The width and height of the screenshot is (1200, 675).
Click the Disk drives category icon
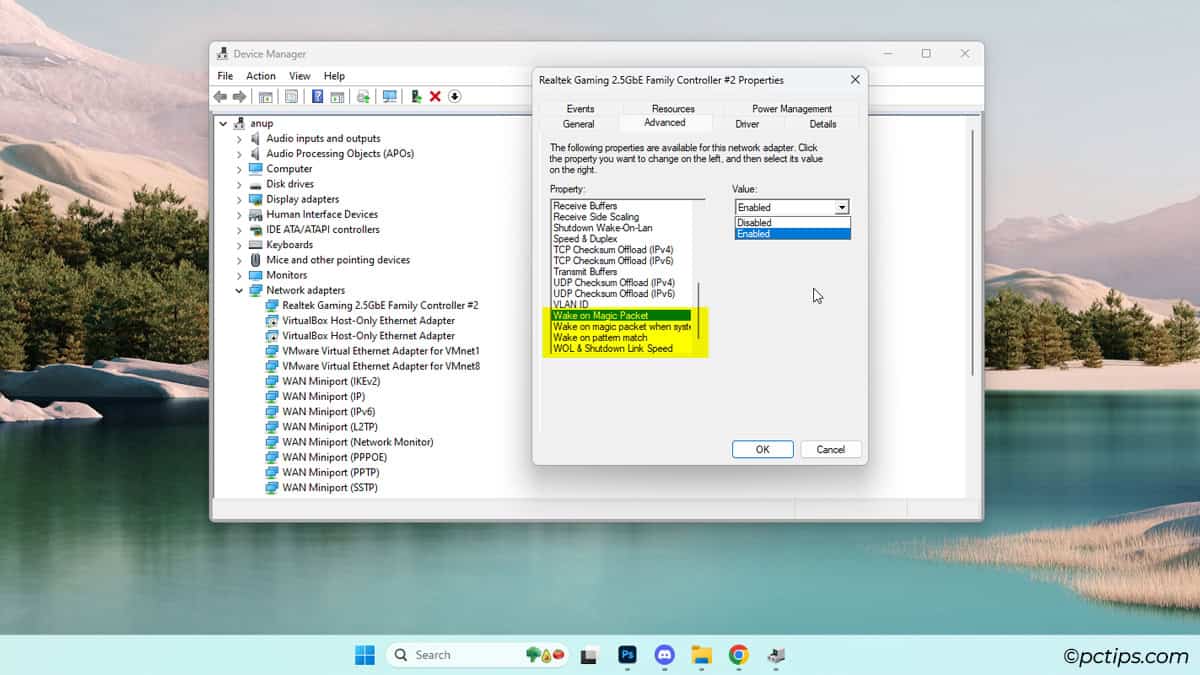pyautogui.click(x=256, y=184)
